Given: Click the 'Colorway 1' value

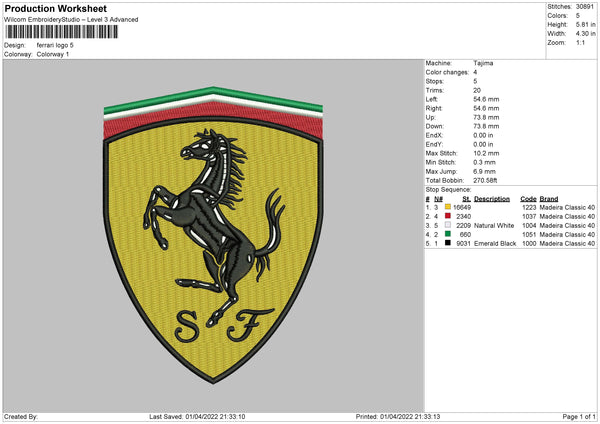Looking at the screenshot, I should [x=53, y=54].
